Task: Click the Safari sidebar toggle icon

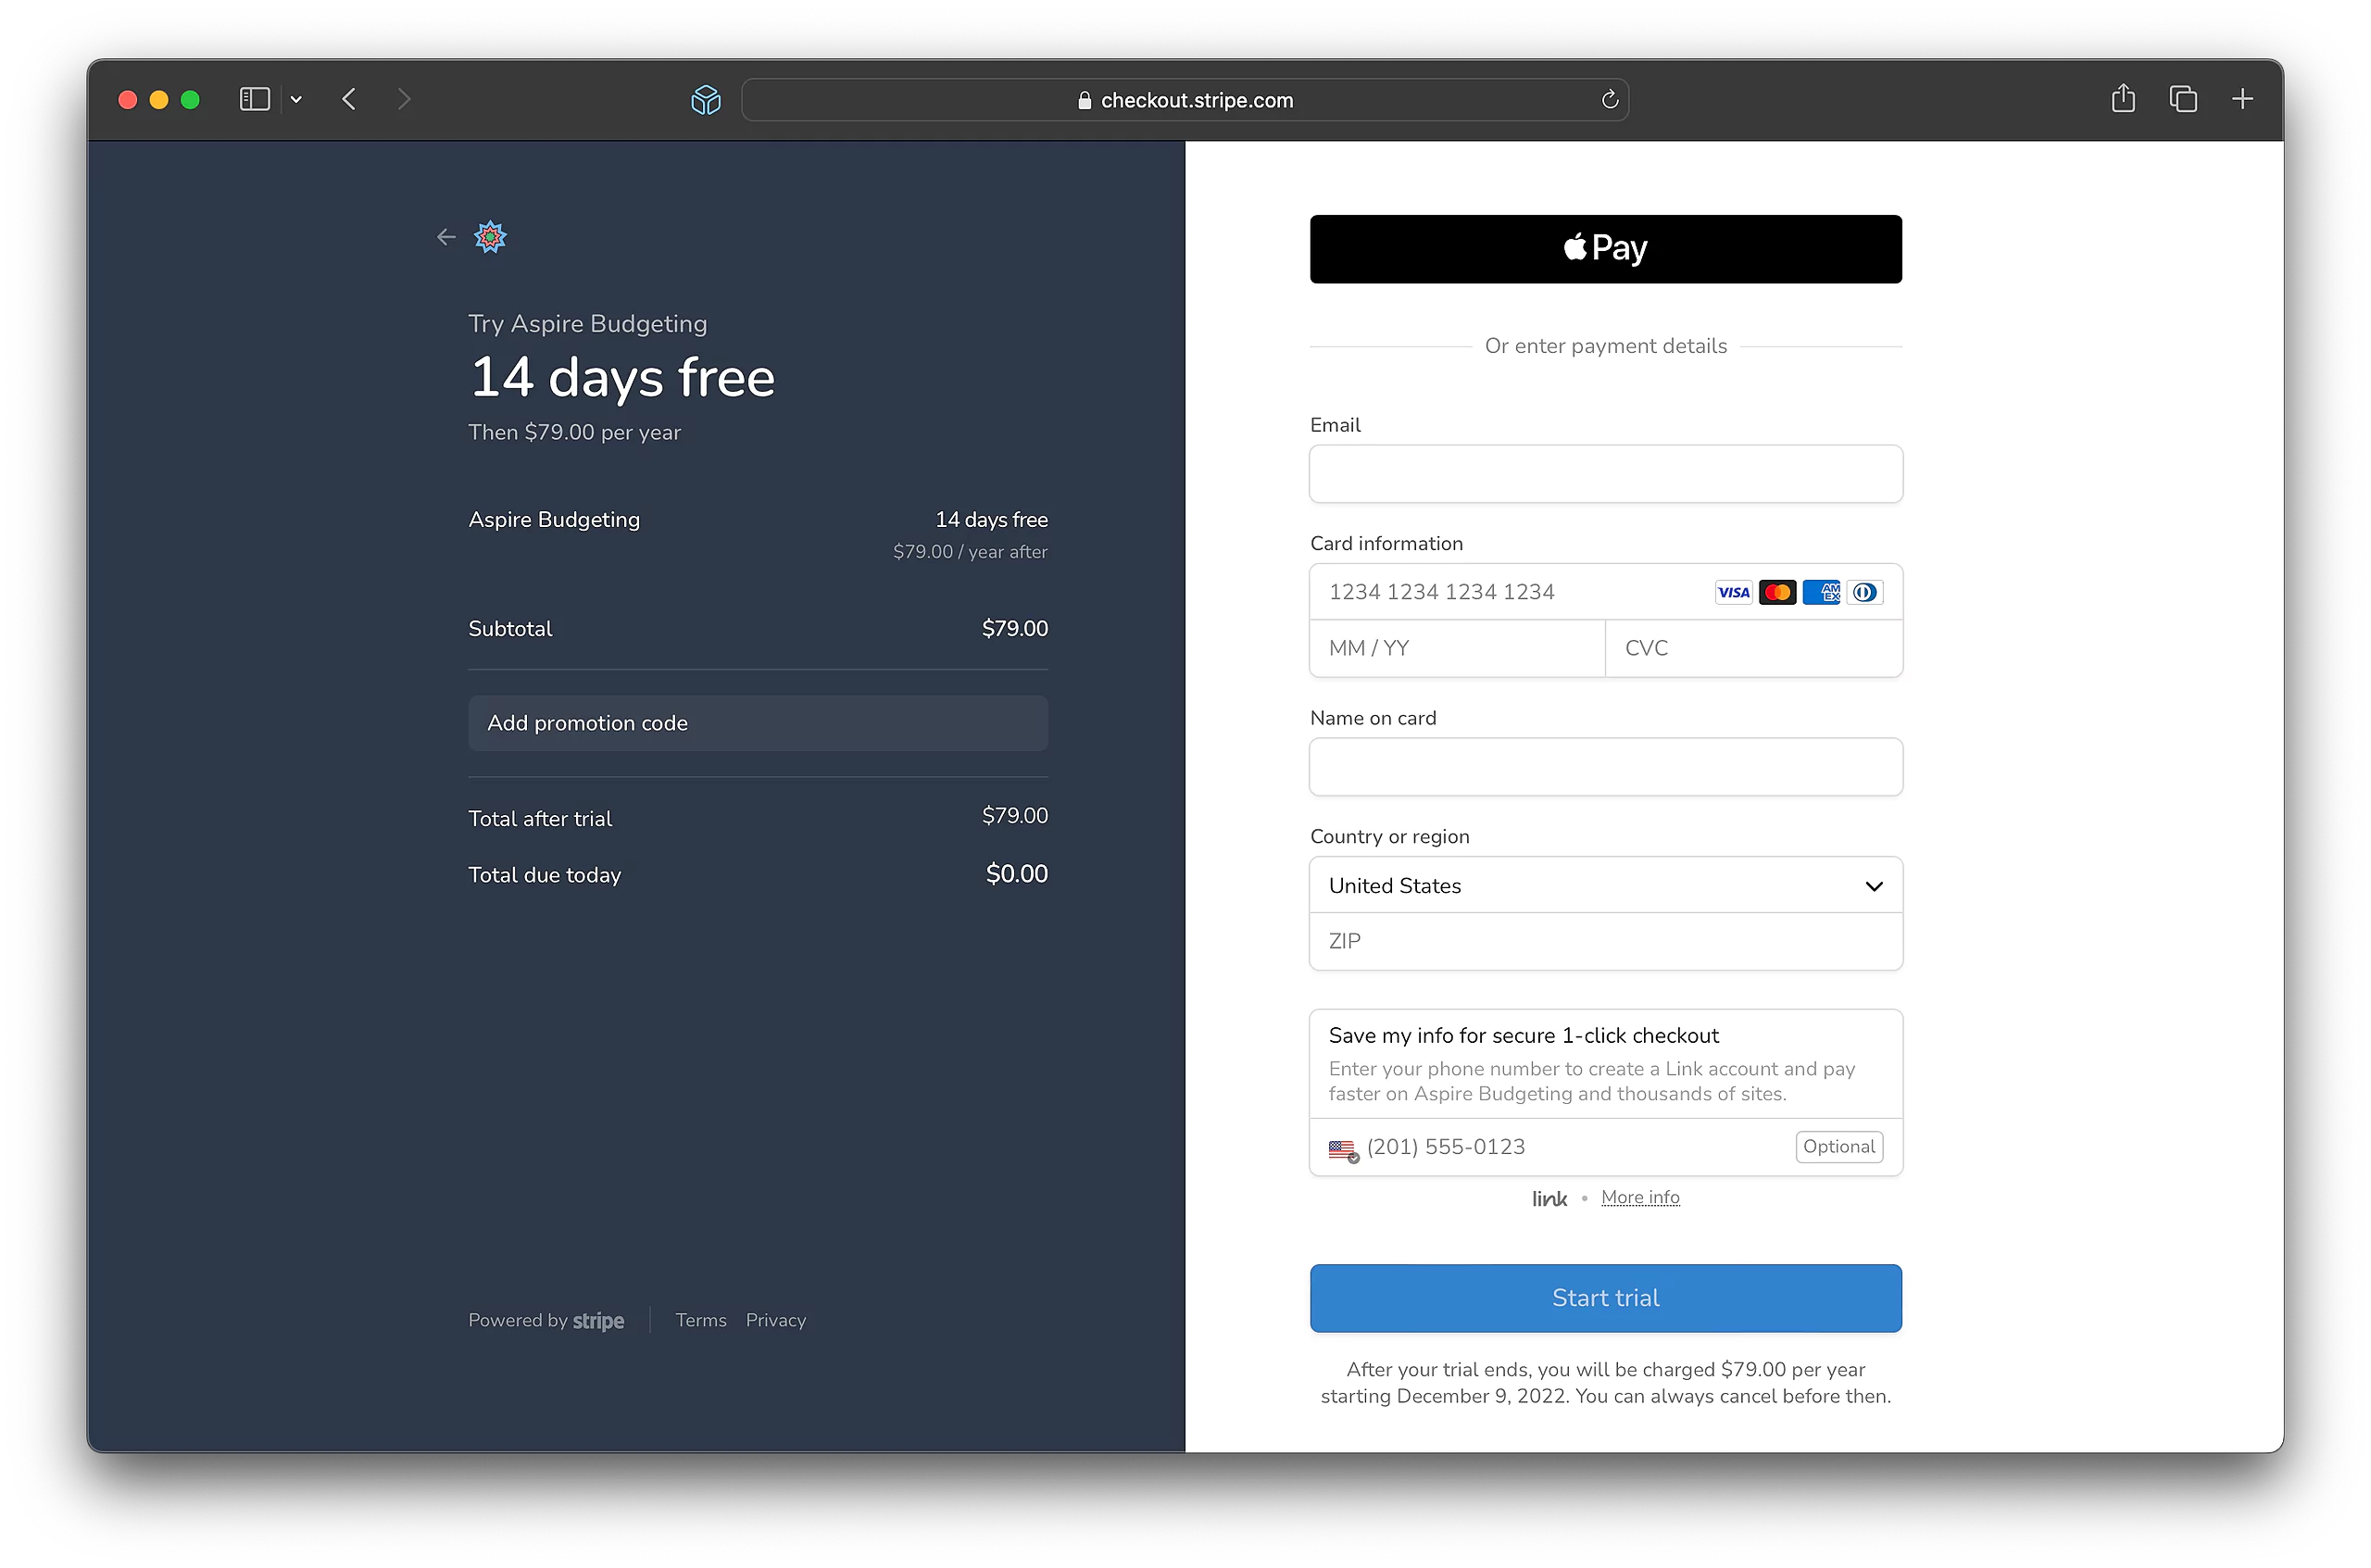Action: 254,99
